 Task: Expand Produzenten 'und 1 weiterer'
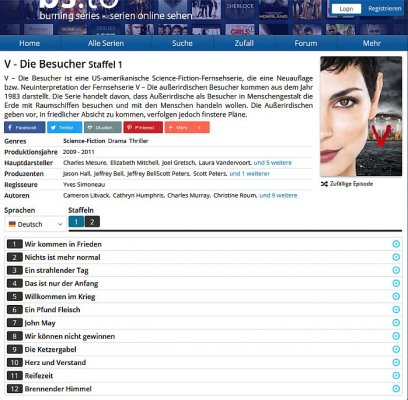point(250,174)
